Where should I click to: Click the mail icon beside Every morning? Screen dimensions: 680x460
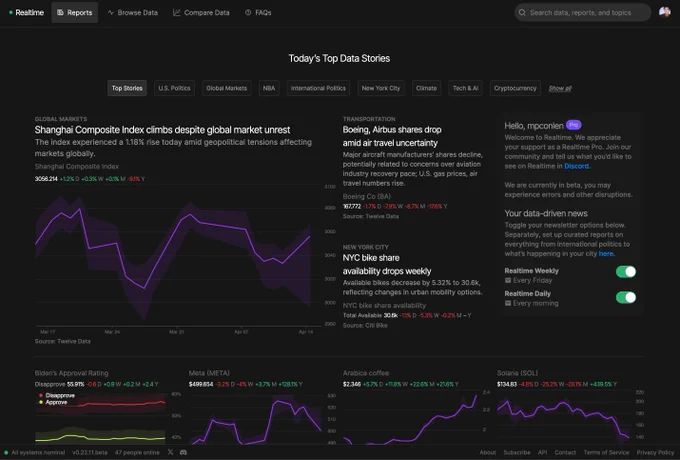click(x=508, y=303)
